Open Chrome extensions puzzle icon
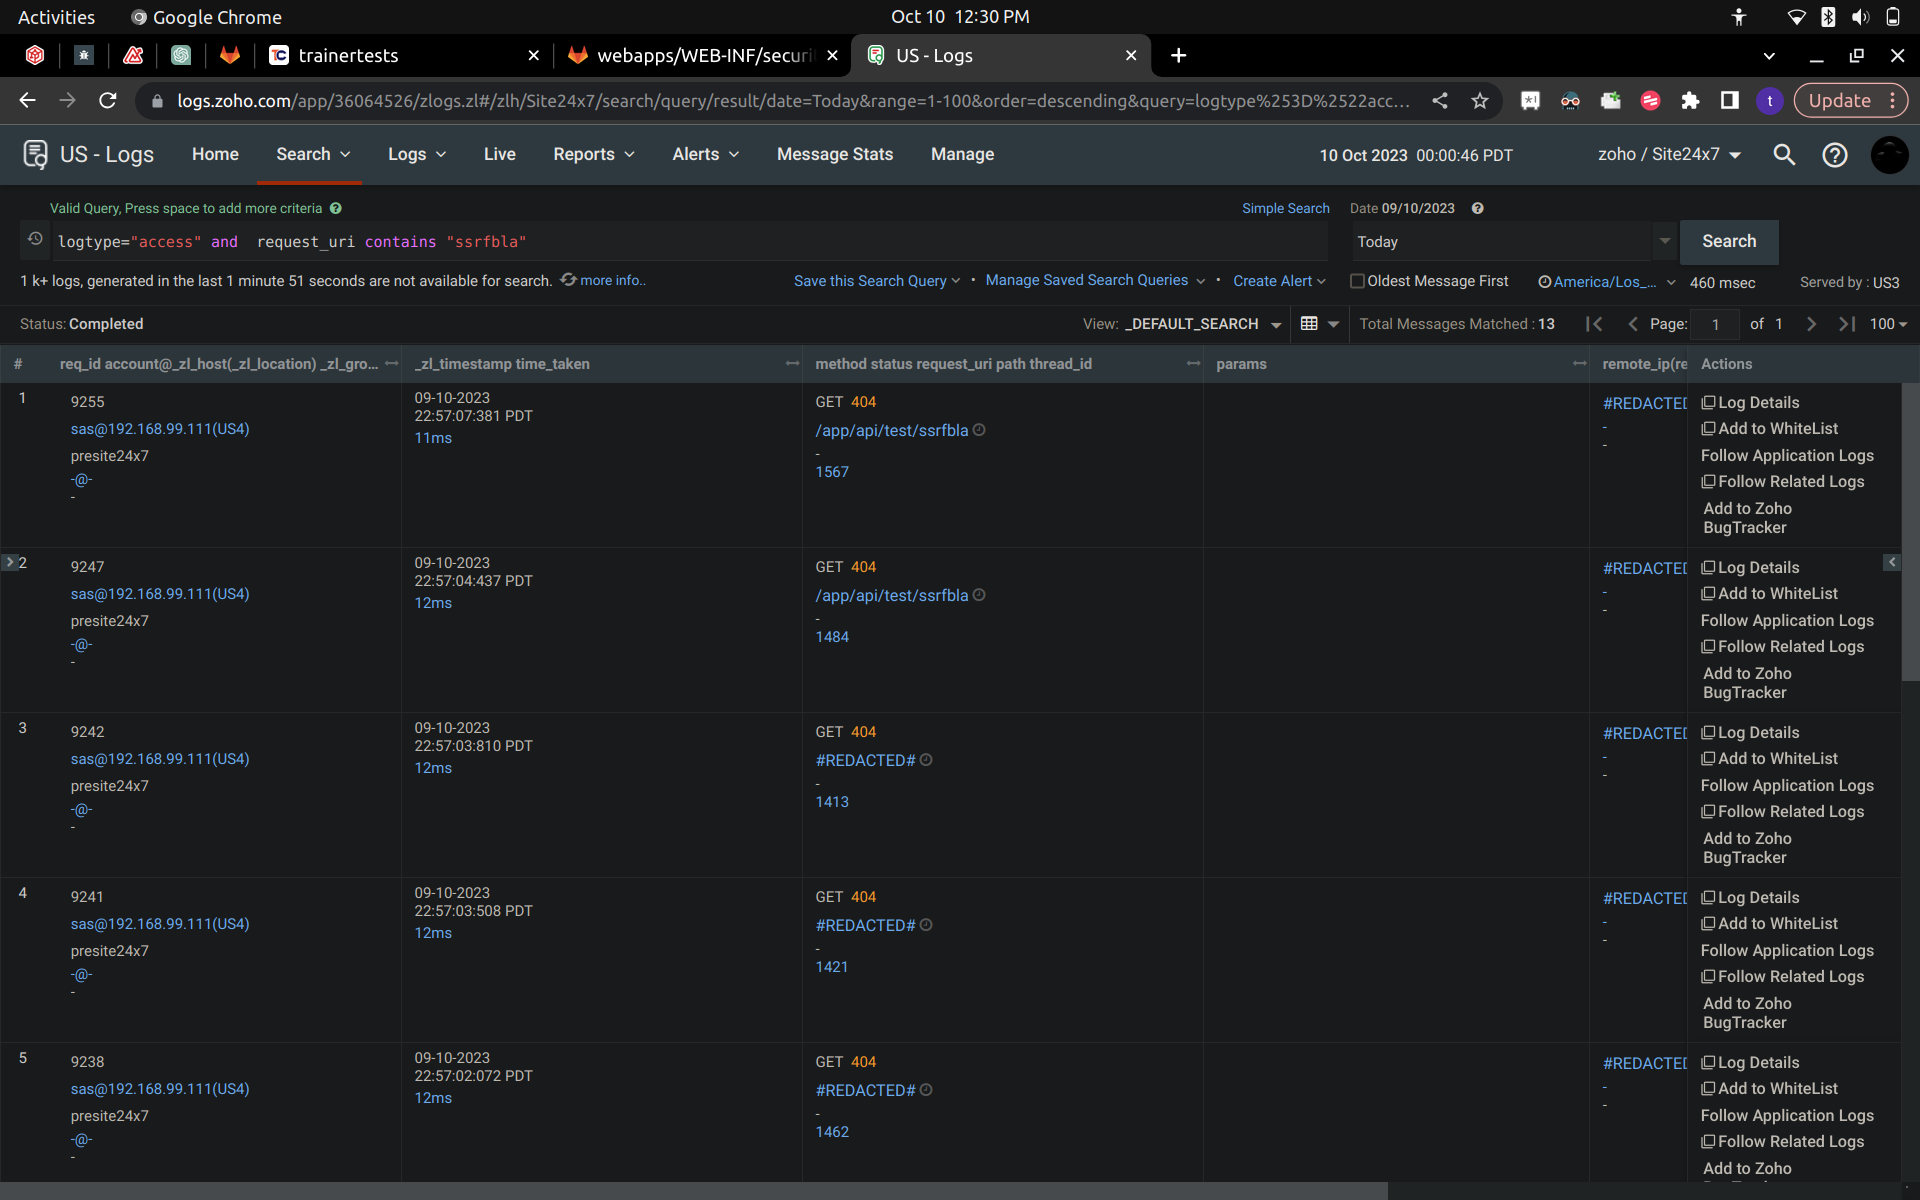Viewport: 1920px width, 1200px height. pos(1690,100)
